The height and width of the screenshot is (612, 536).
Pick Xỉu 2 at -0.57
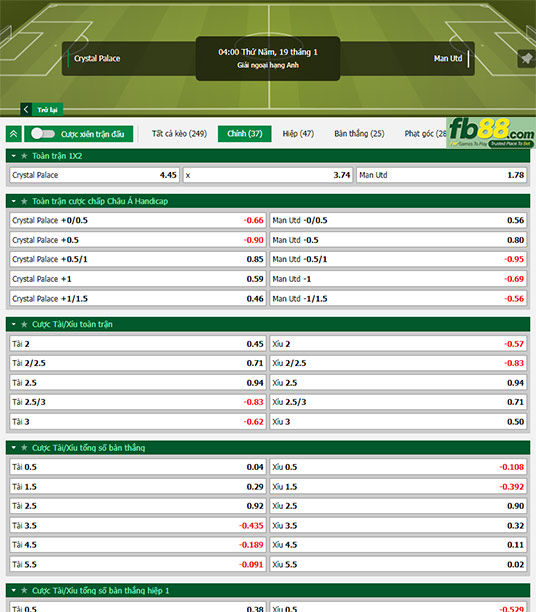pyautogui.click(x=398, y=344)
